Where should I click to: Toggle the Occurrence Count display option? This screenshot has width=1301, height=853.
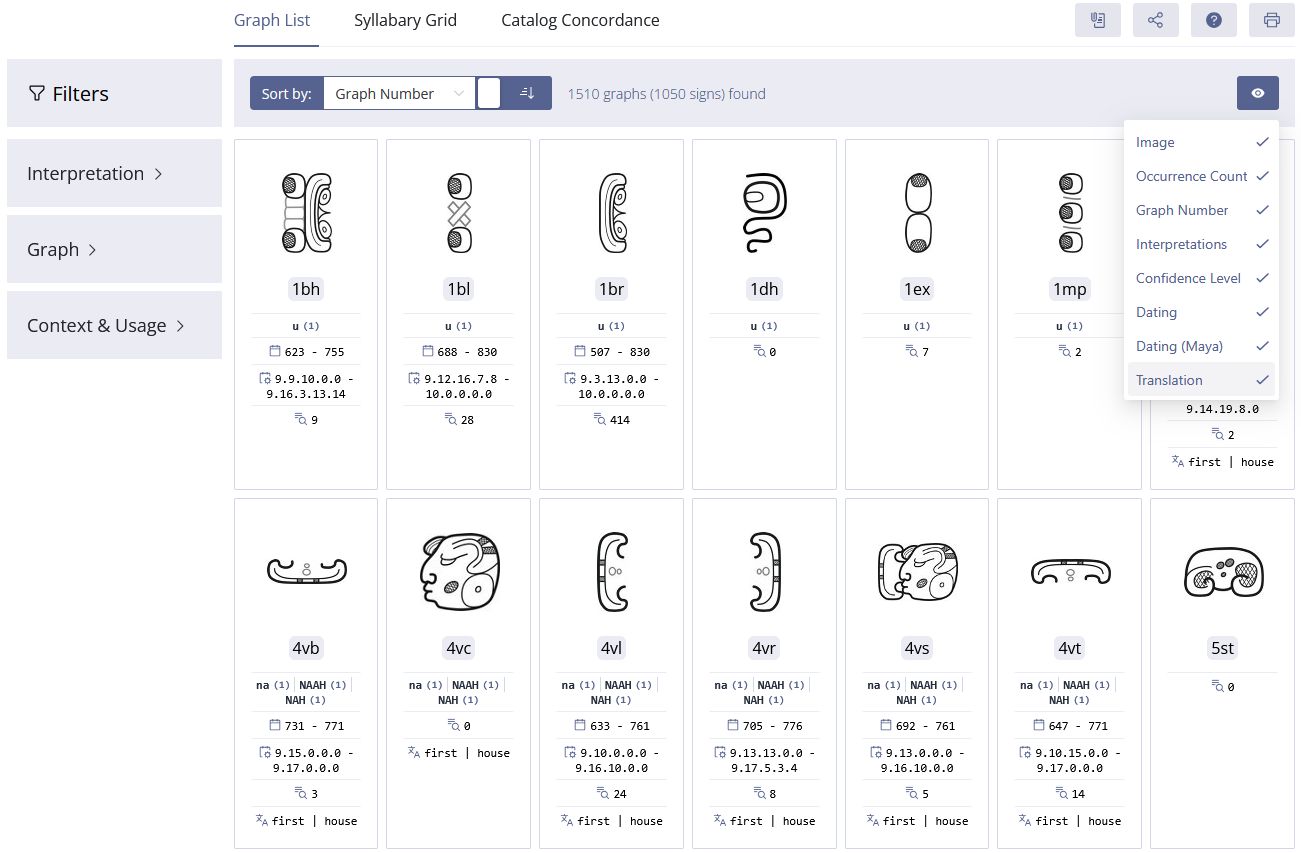coord(1202,176)
